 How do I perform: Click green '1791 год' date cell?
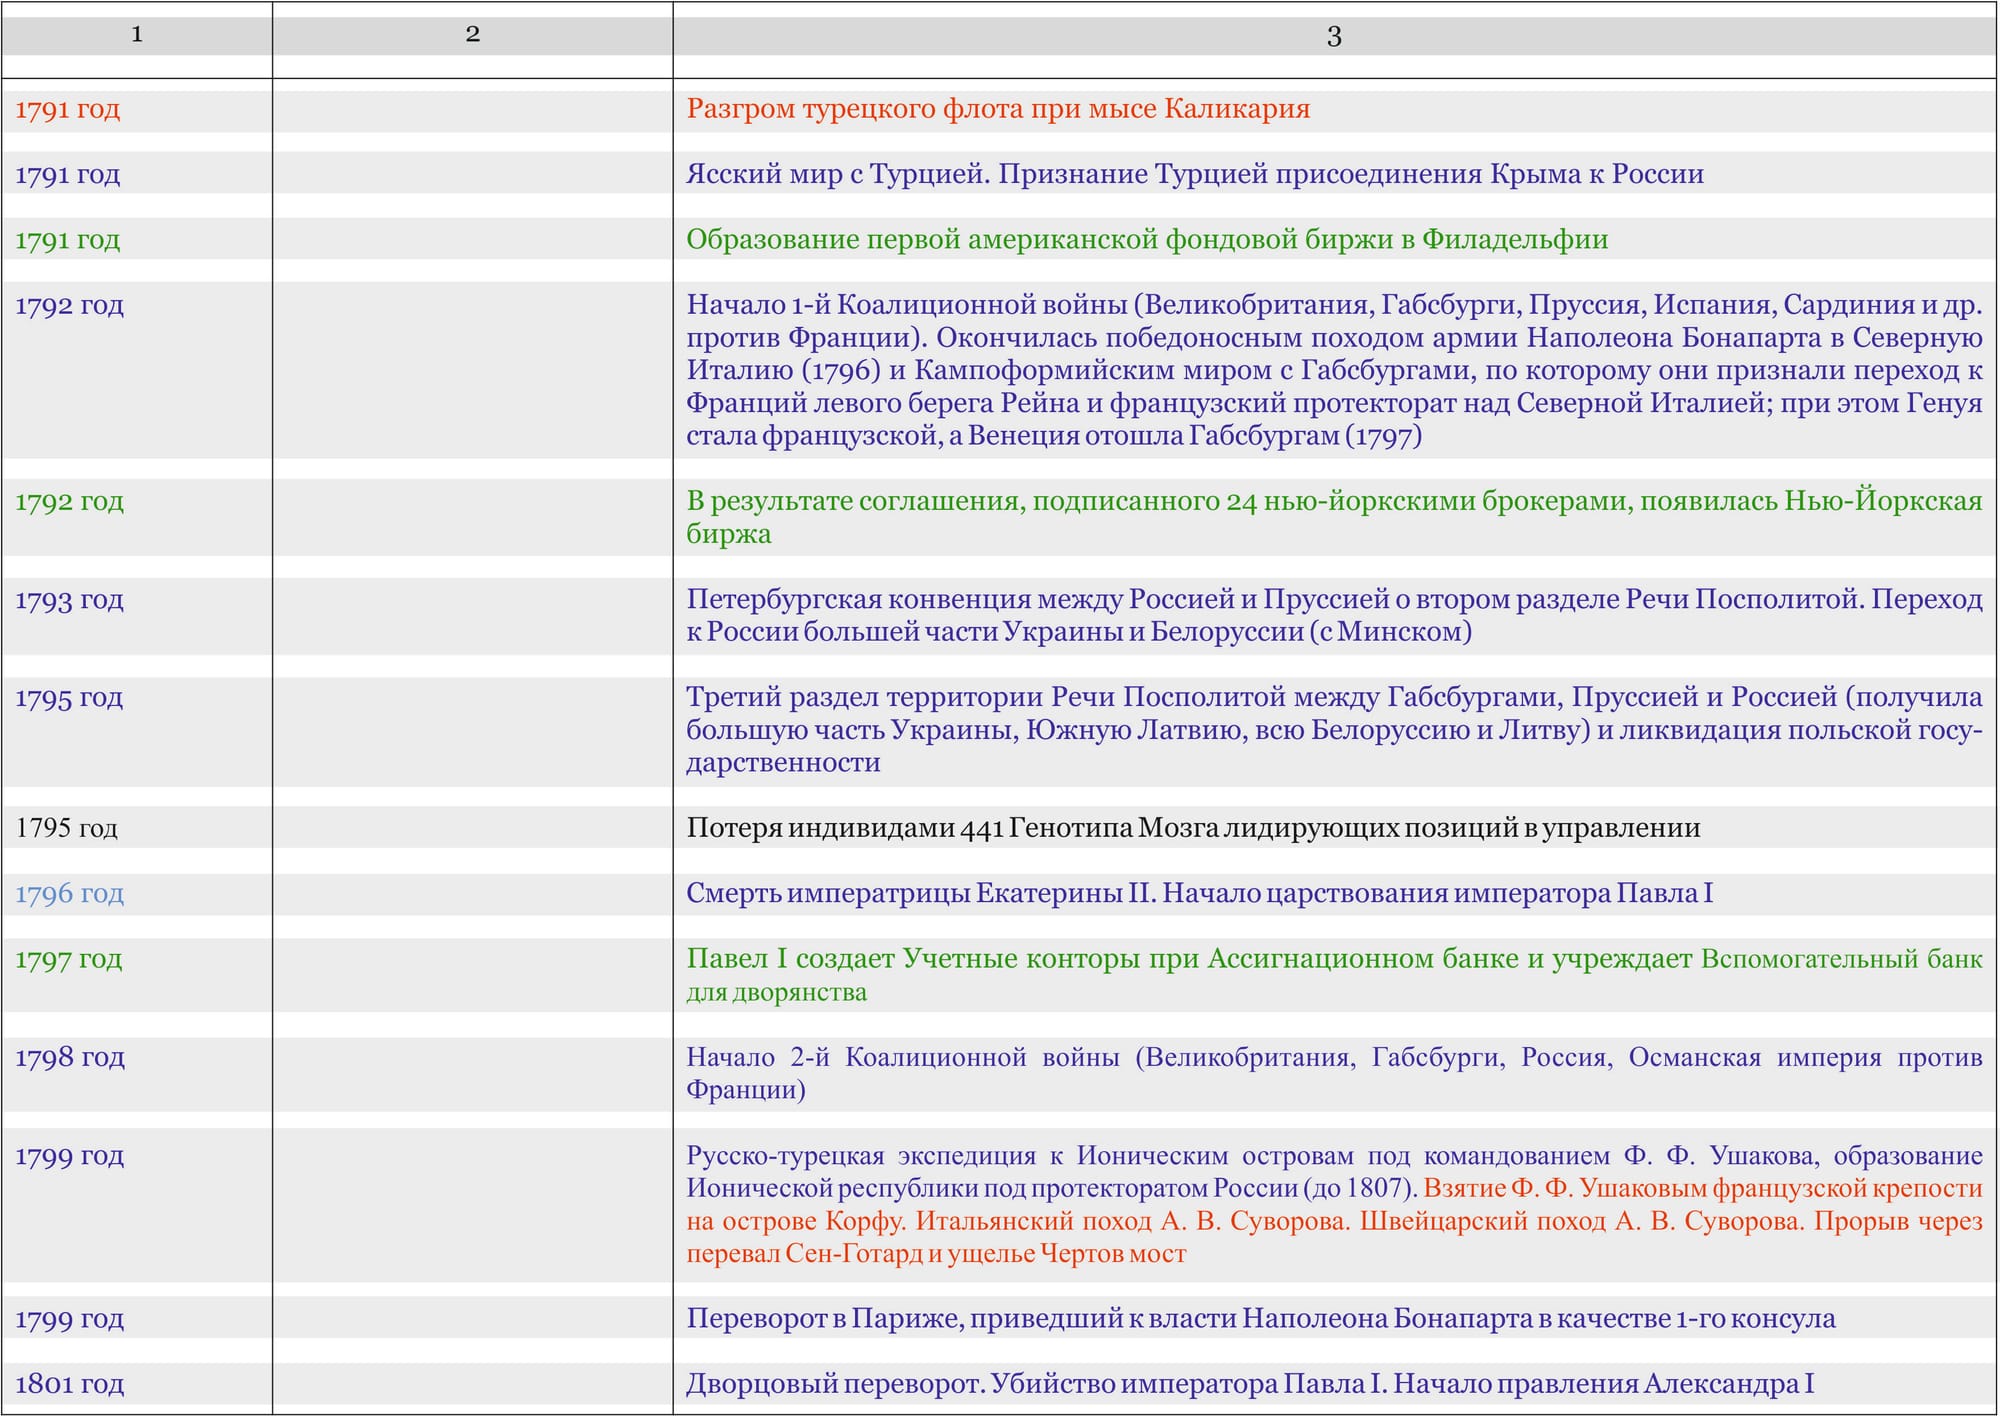tap(68, 240)
